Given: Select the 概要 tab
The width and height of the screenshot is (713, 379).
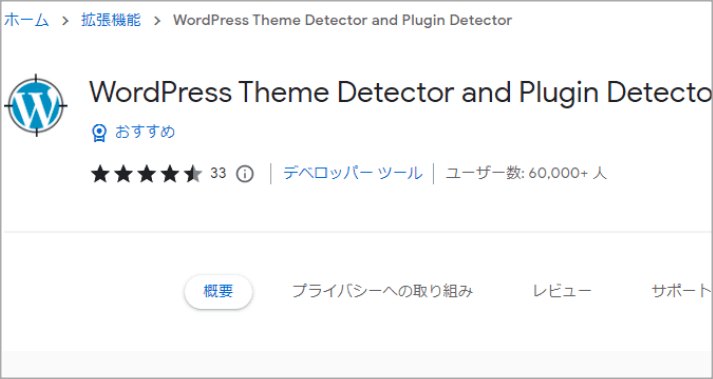Looking at the screenshot, I should [218, 291].
